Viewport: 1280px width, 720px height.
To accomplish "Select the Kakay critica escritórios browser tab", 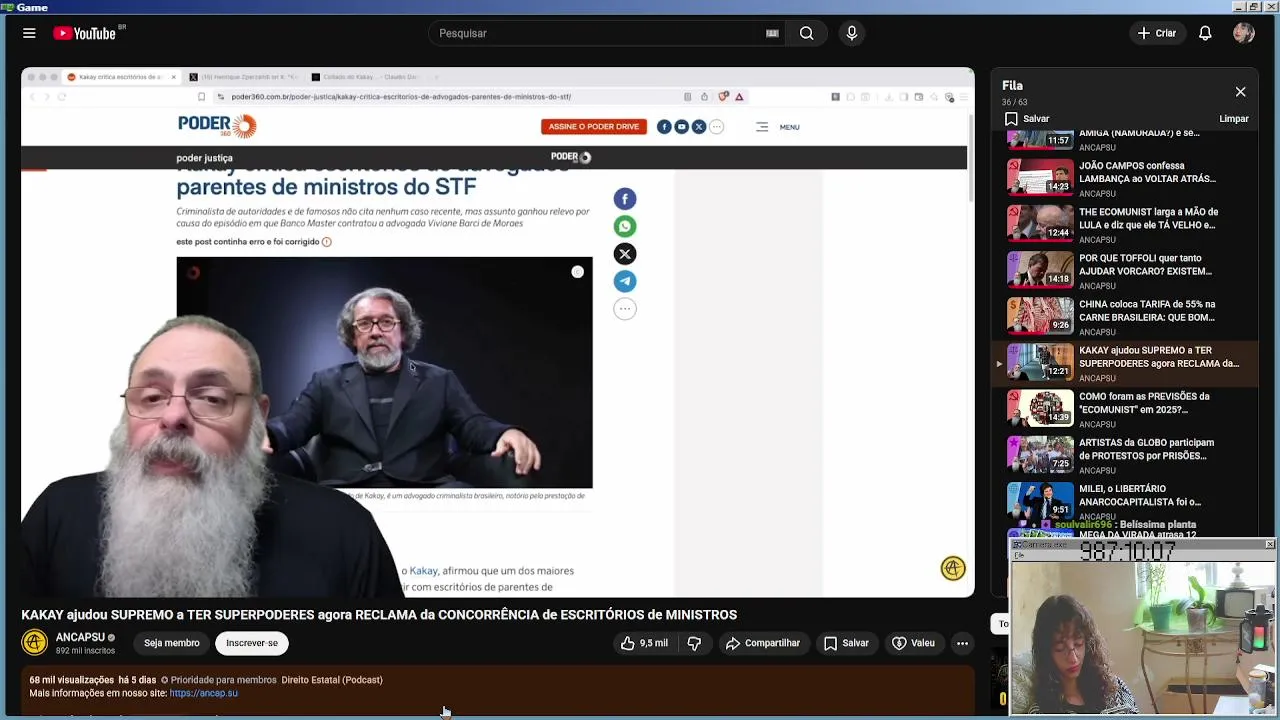I will tap(120, 77).
